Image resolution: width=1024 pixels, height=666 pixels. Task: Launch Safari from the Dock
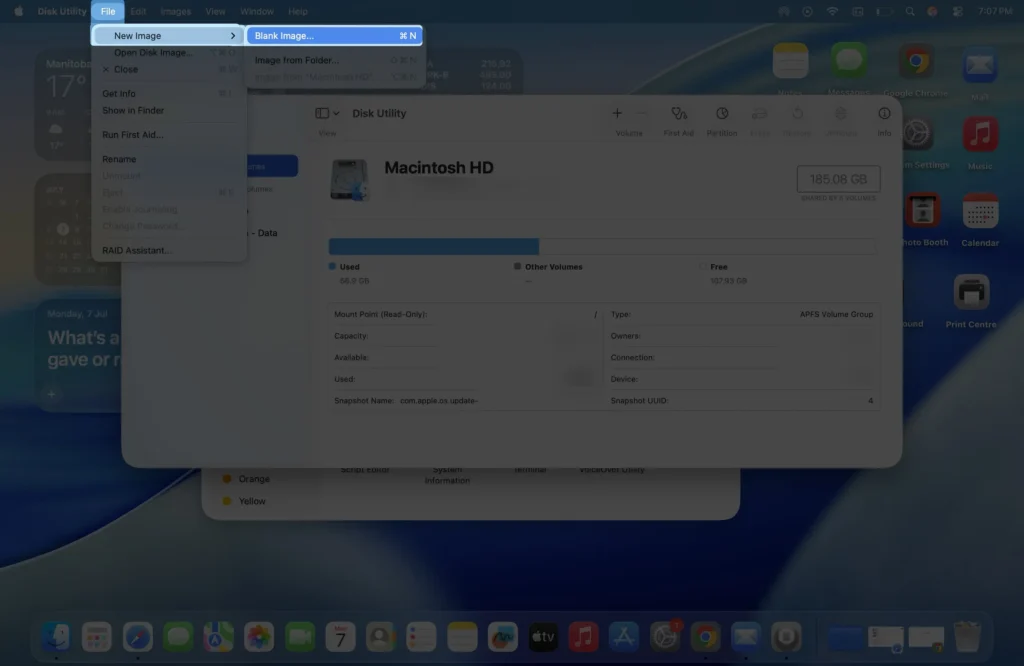(x=138, y=635)
